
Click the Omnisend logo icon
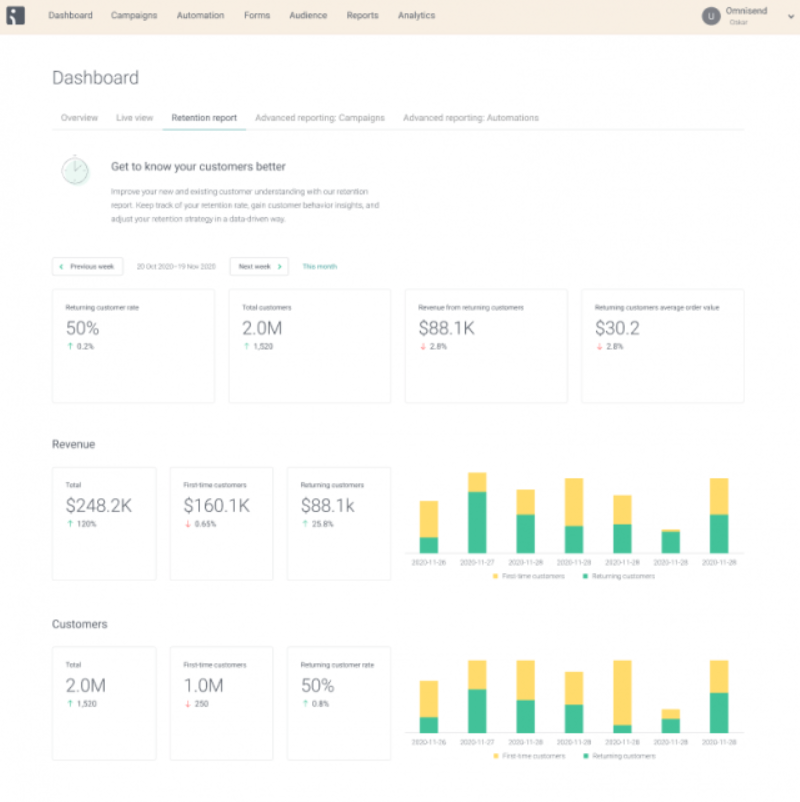[x=15, y=15]
